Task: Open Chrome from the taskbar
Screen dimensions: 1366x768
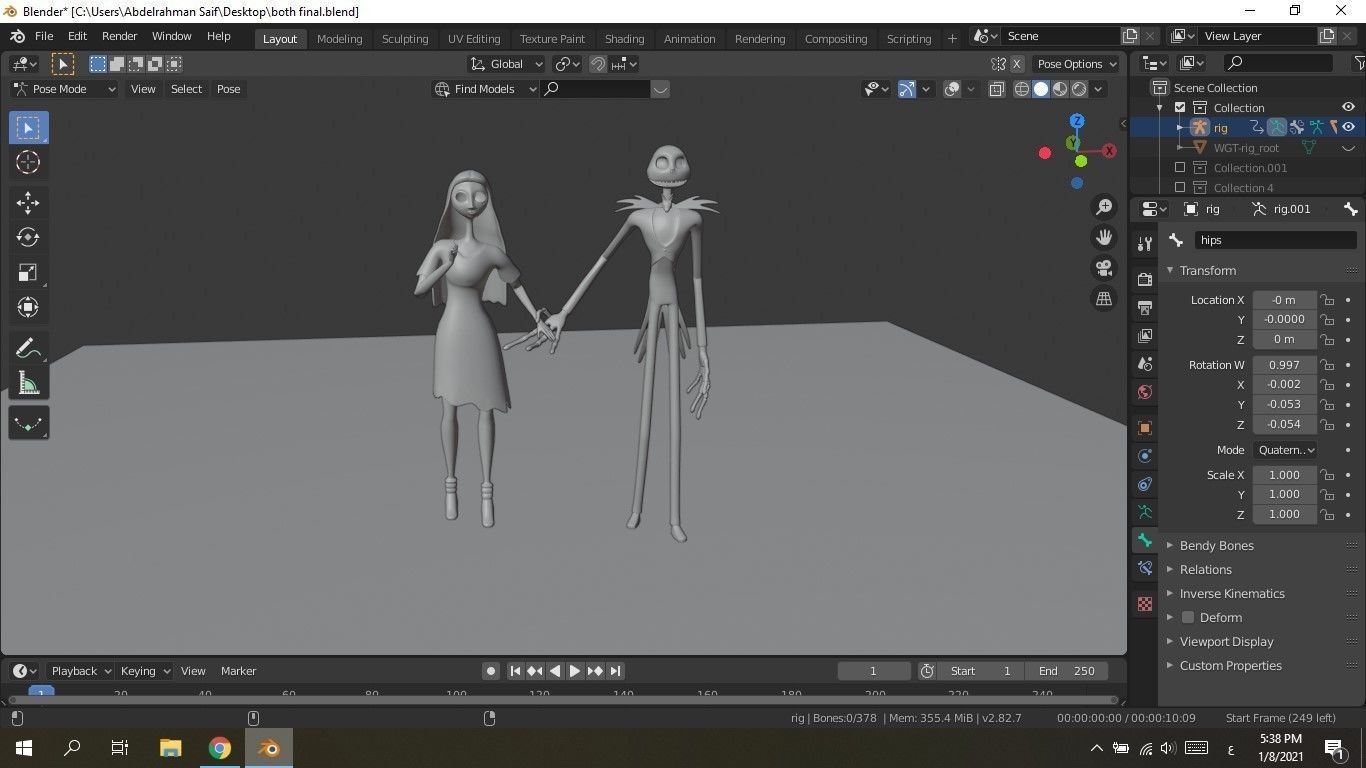Action: [220, 748]
